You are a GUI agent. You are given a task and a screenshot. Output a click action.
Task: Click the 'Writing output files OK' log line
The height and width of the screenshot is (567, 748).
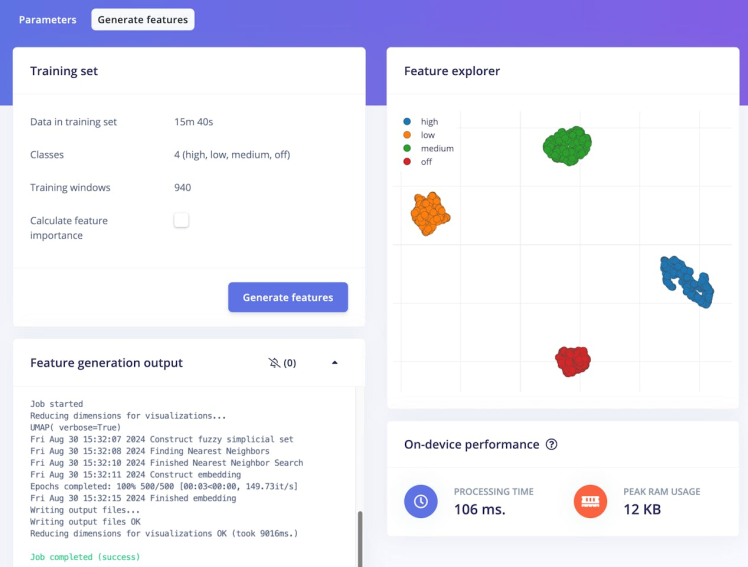pos(85,522)
